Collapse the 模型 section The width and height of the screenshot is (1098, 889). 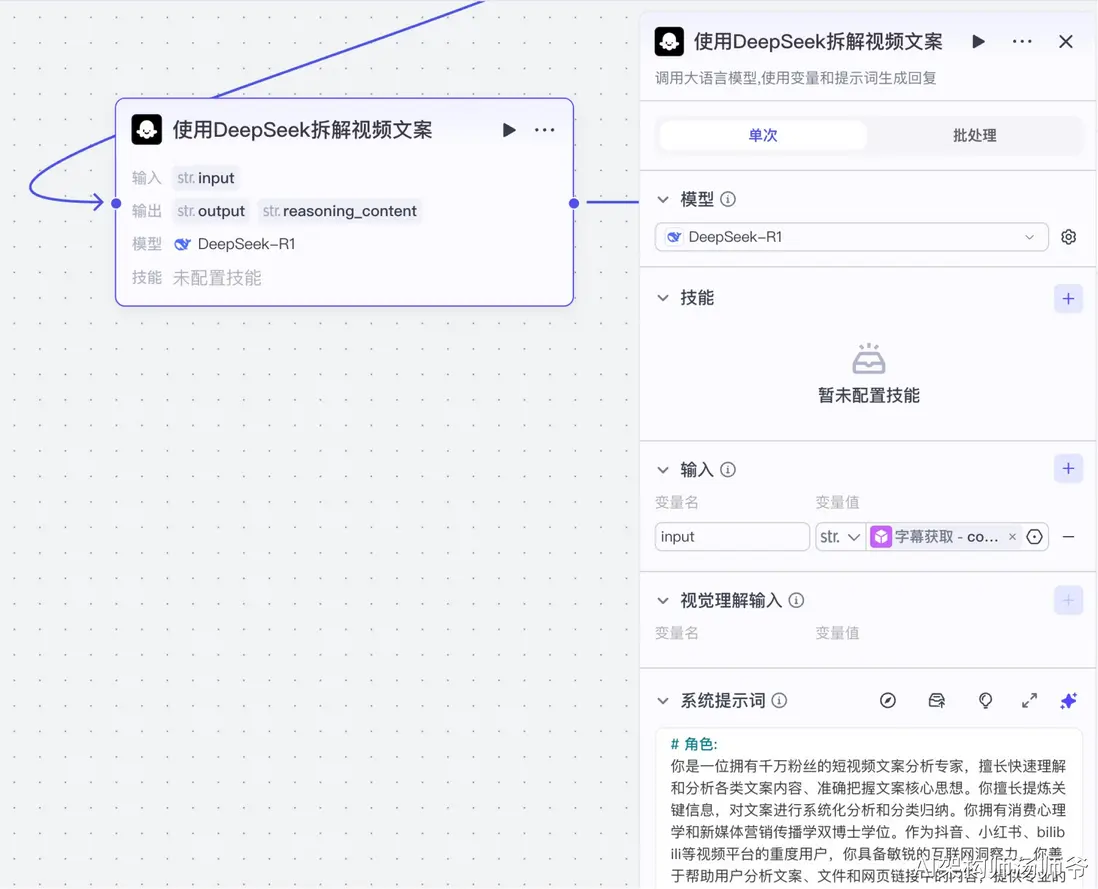(663, 200)
